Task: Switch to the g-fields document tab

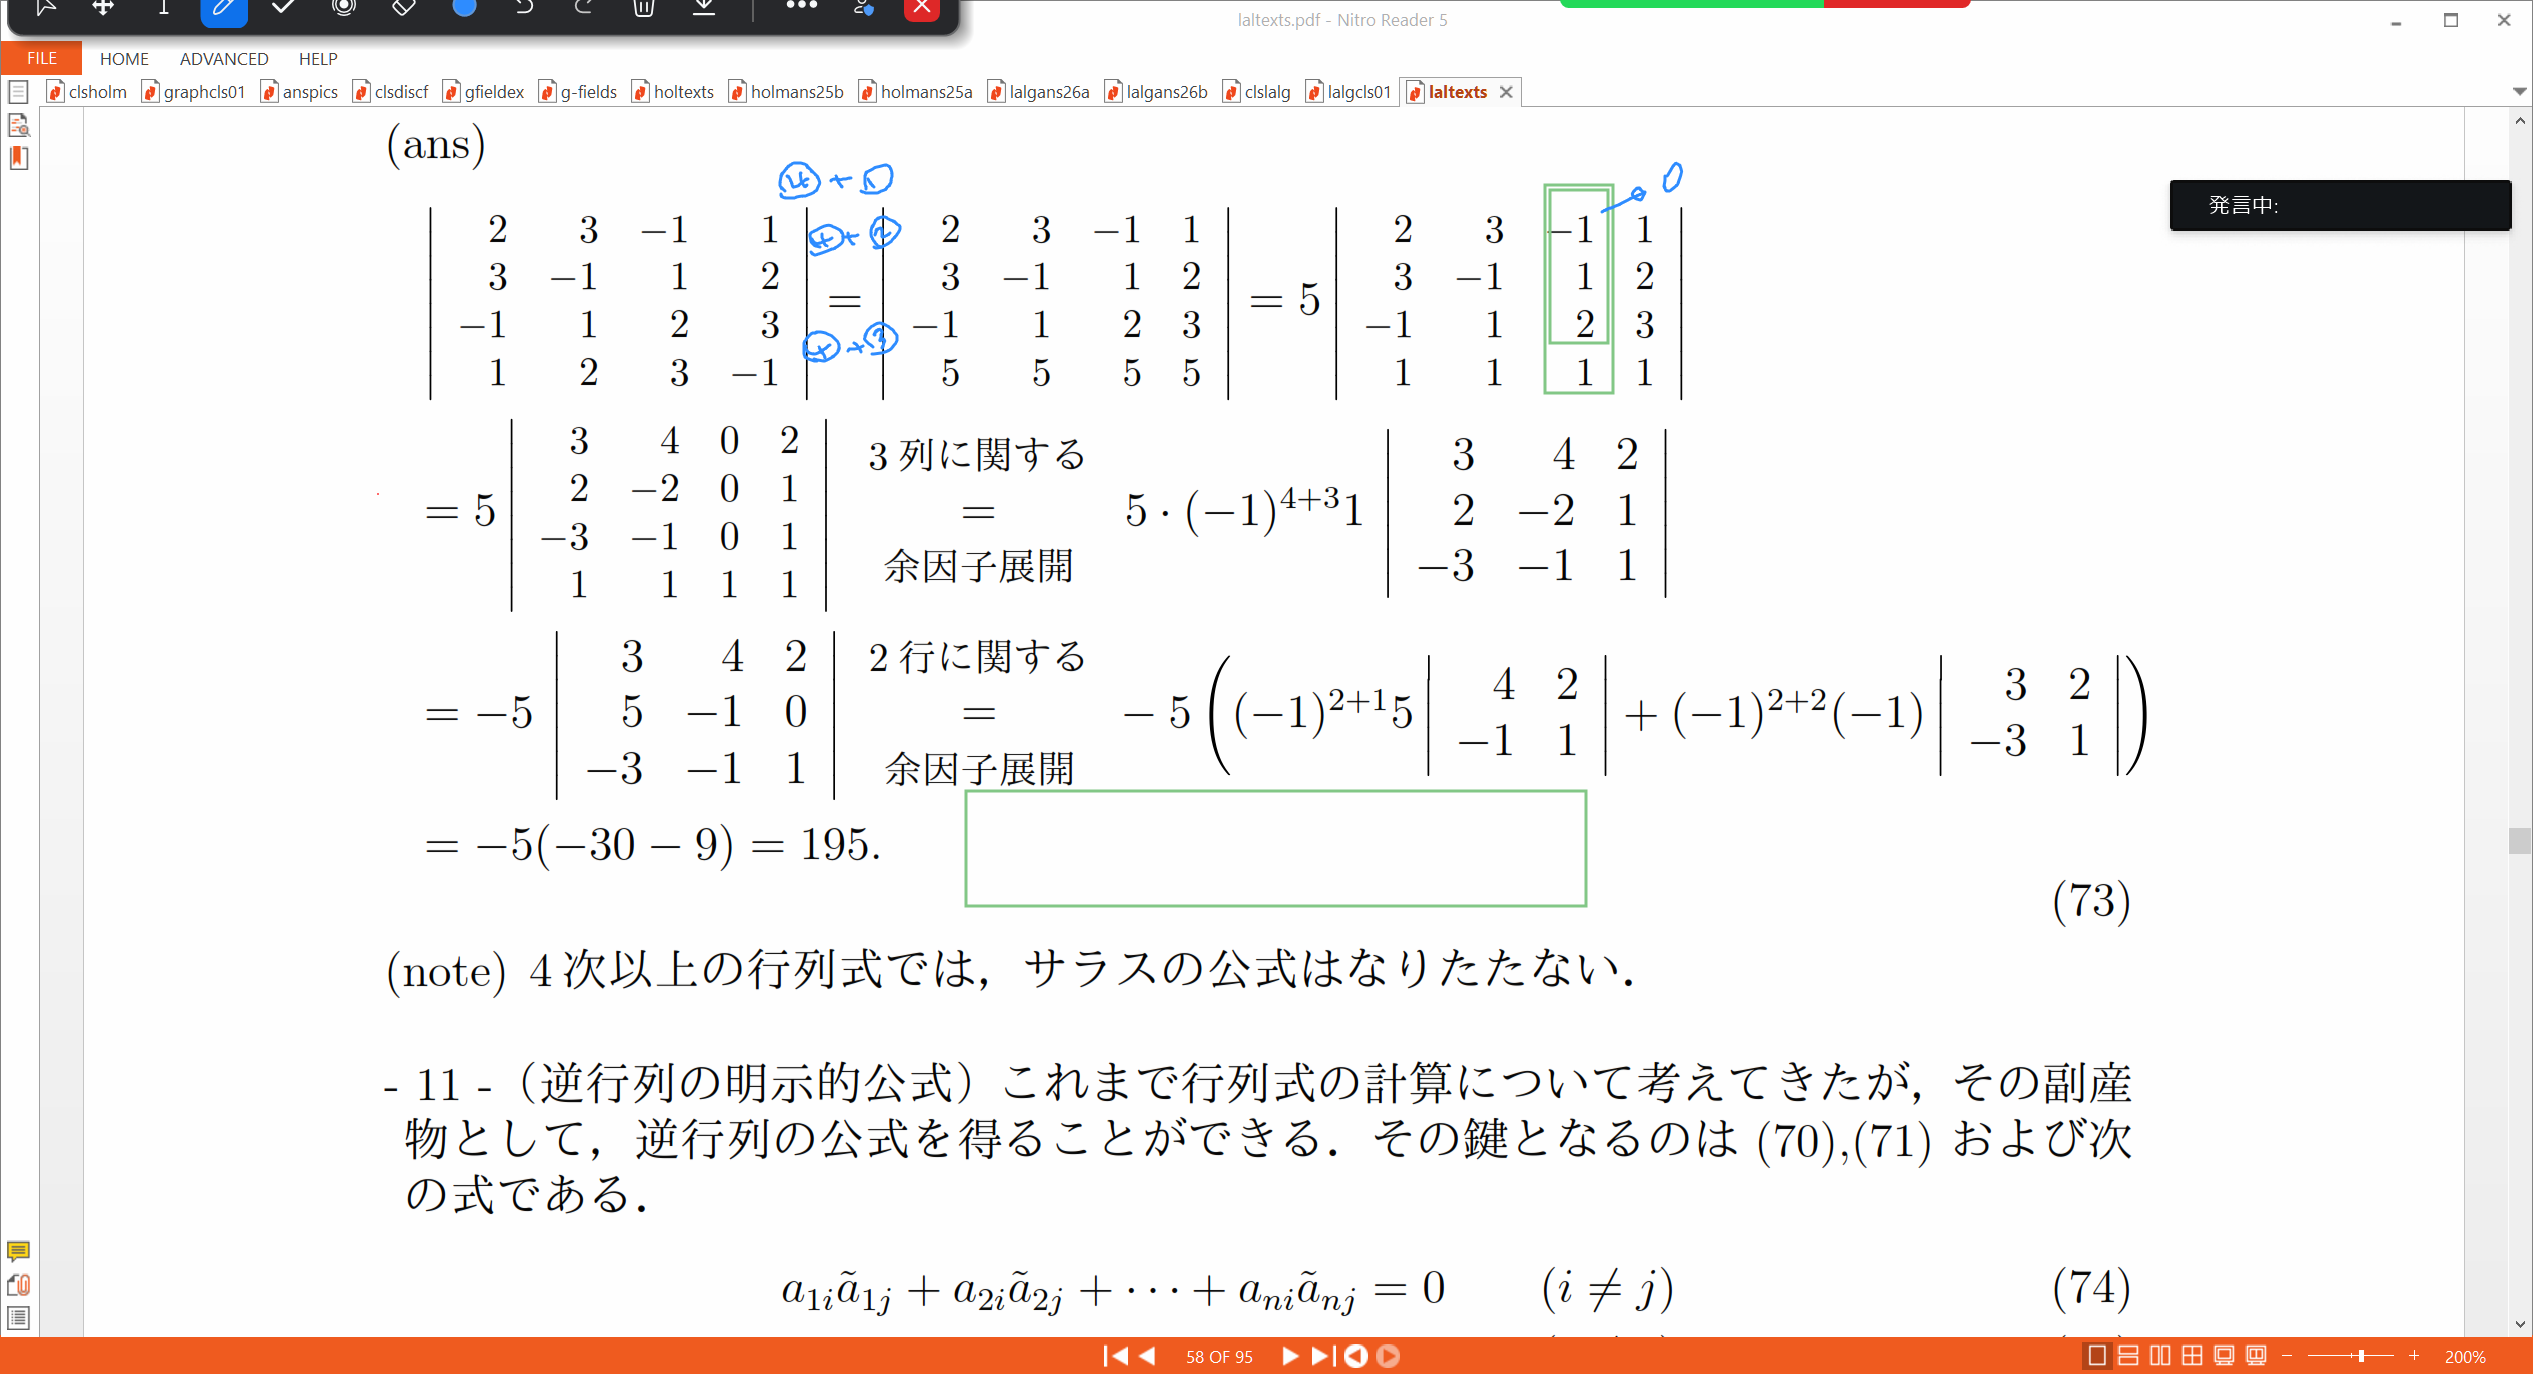Action: click(x=579, y=92)
